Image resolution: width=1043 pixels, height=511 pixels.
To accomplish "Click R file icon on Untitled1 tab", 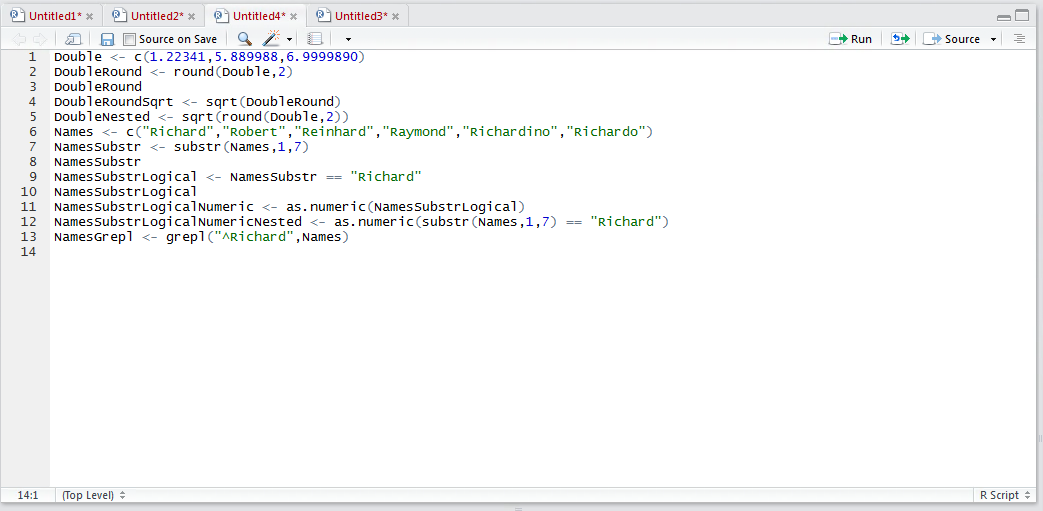I will click(x=18, y=15).
